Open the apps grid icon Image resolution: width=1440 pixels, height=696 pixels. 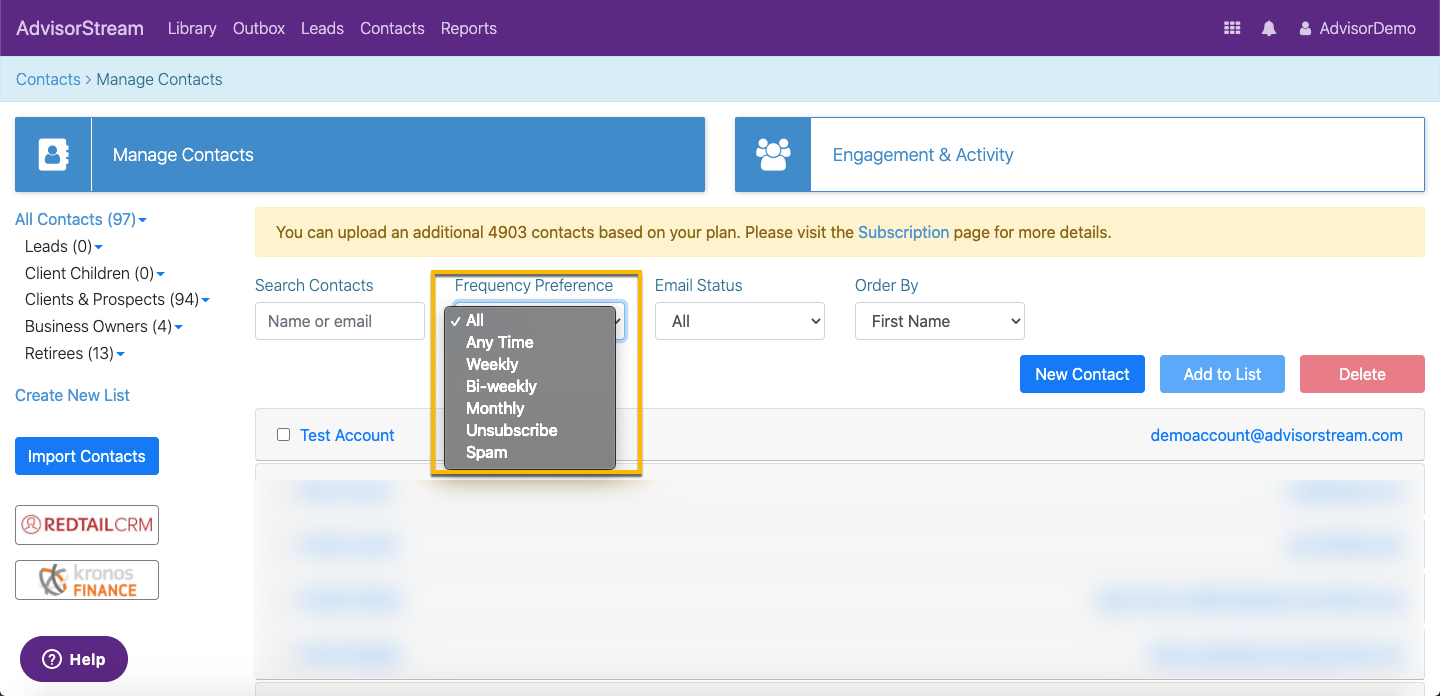[x=1232, y=28]
